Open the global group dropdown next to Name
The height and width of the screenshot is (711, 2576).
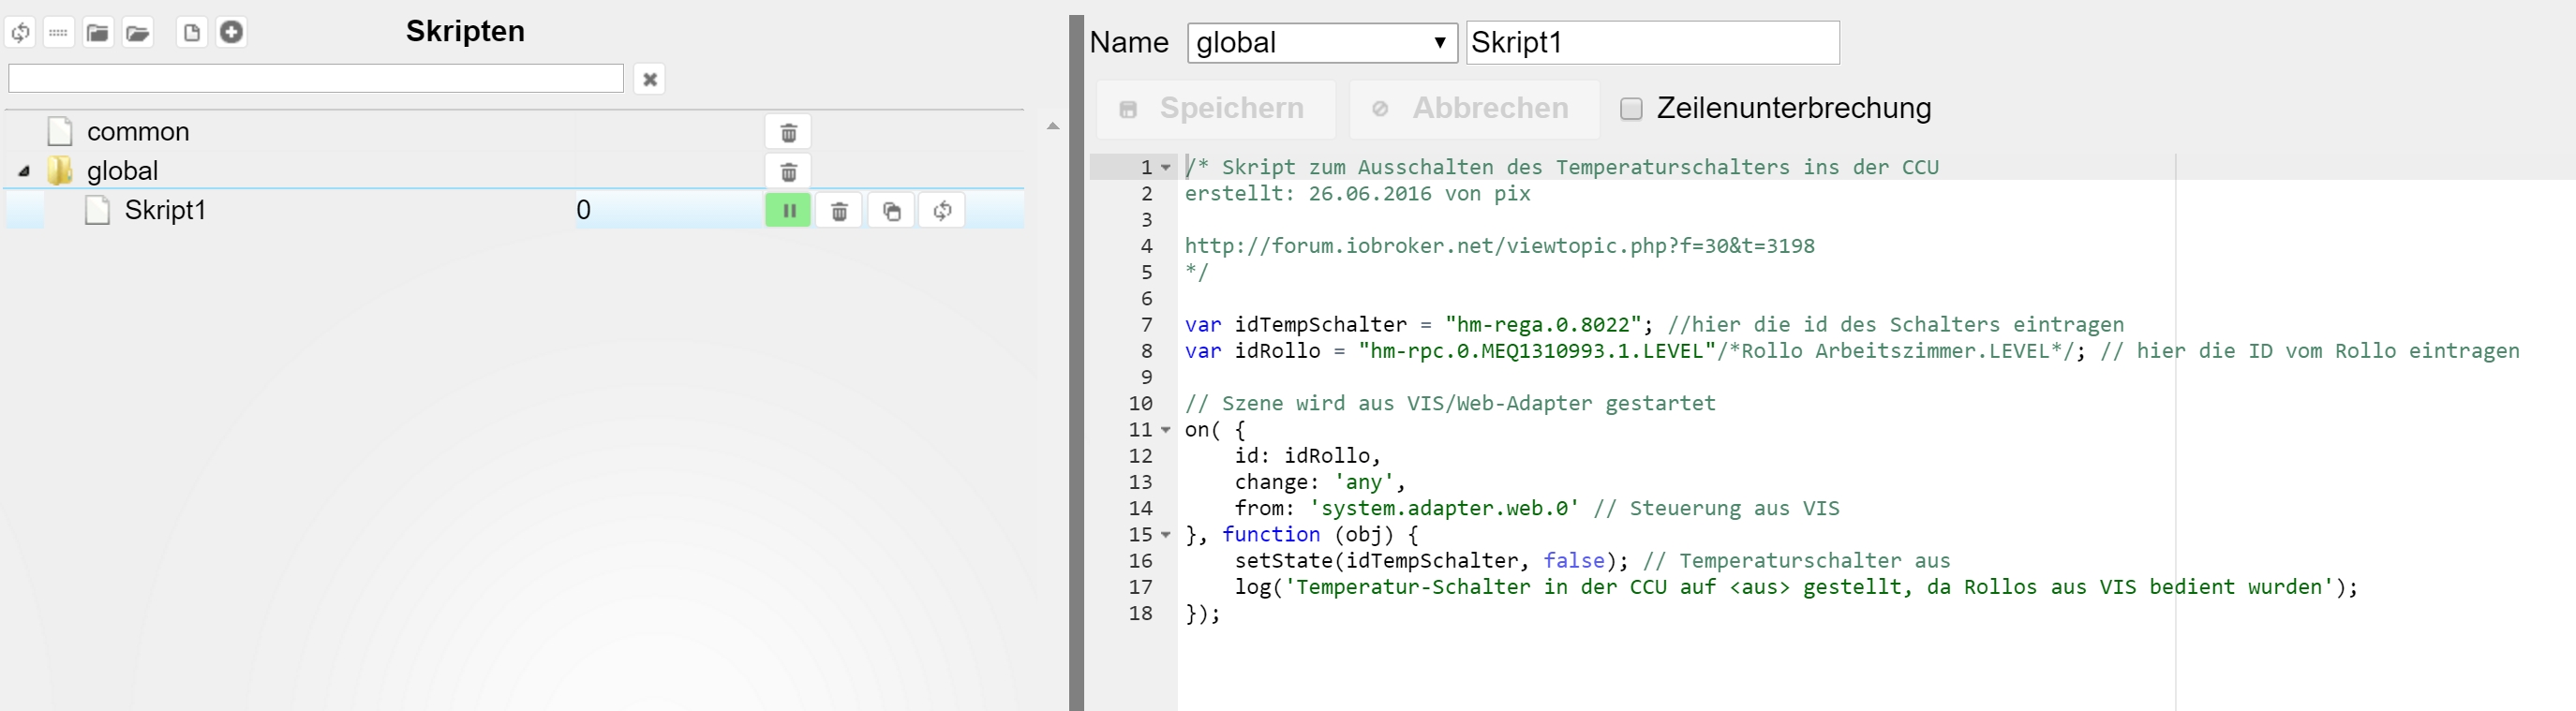click(x=1322, y=43)
